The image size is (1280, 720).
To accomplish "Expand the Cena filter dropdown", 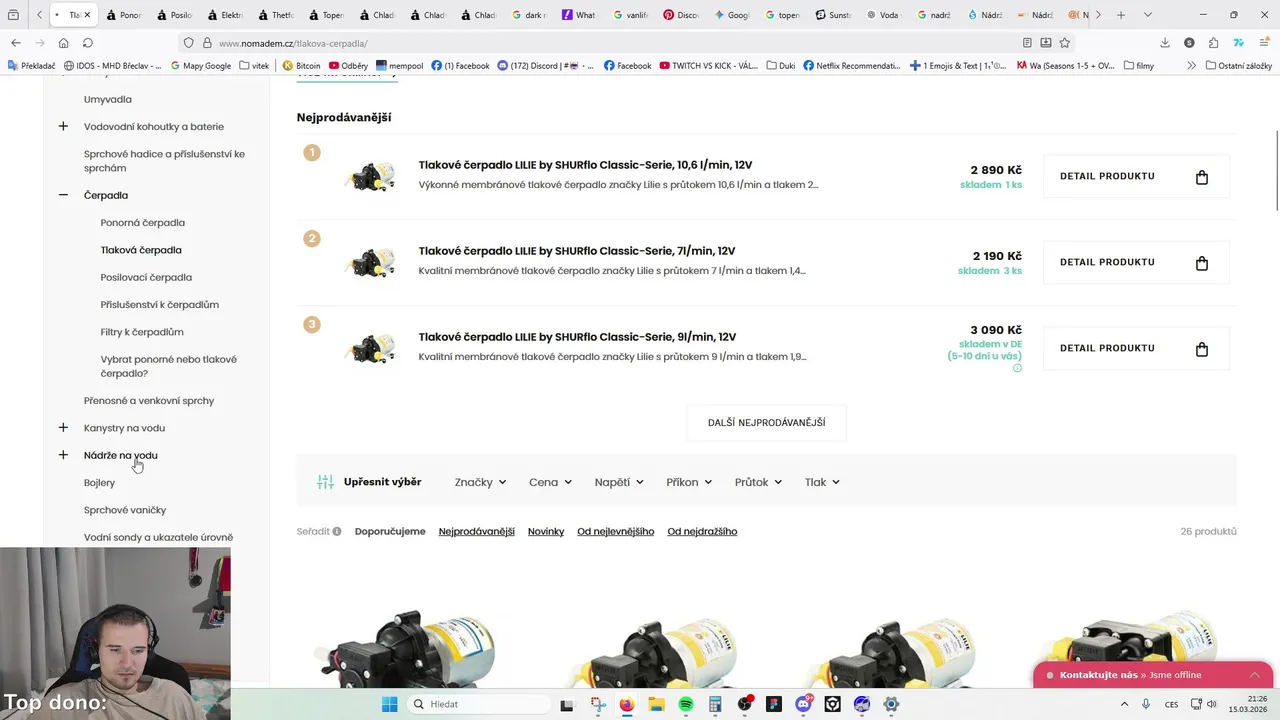I will point(550,482).
